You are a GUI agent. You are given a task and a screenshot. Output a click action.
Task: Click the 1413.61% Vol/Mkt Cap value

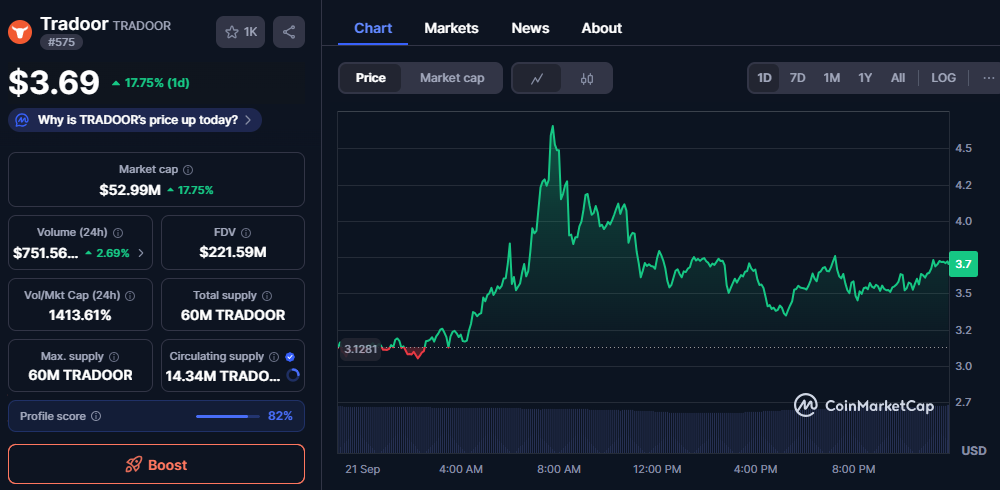80,315
